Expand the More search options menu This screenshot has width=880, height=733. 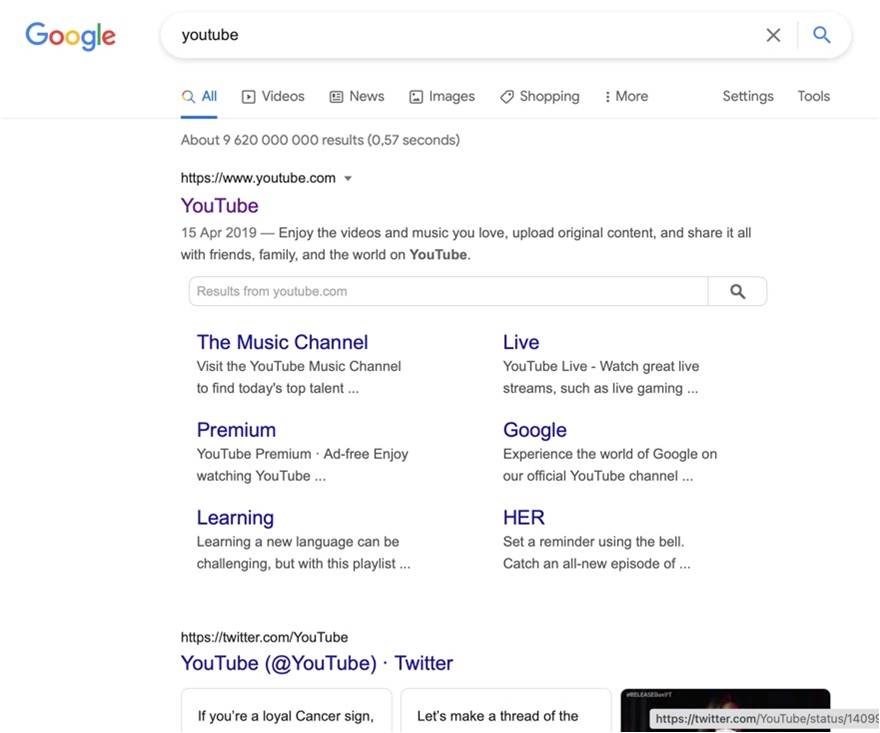click(626, 96)
